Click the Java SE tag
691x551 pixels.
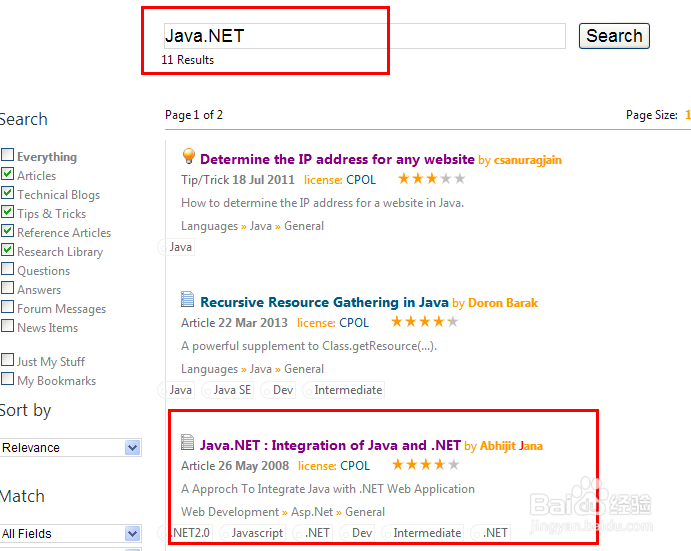pos(232,390)
